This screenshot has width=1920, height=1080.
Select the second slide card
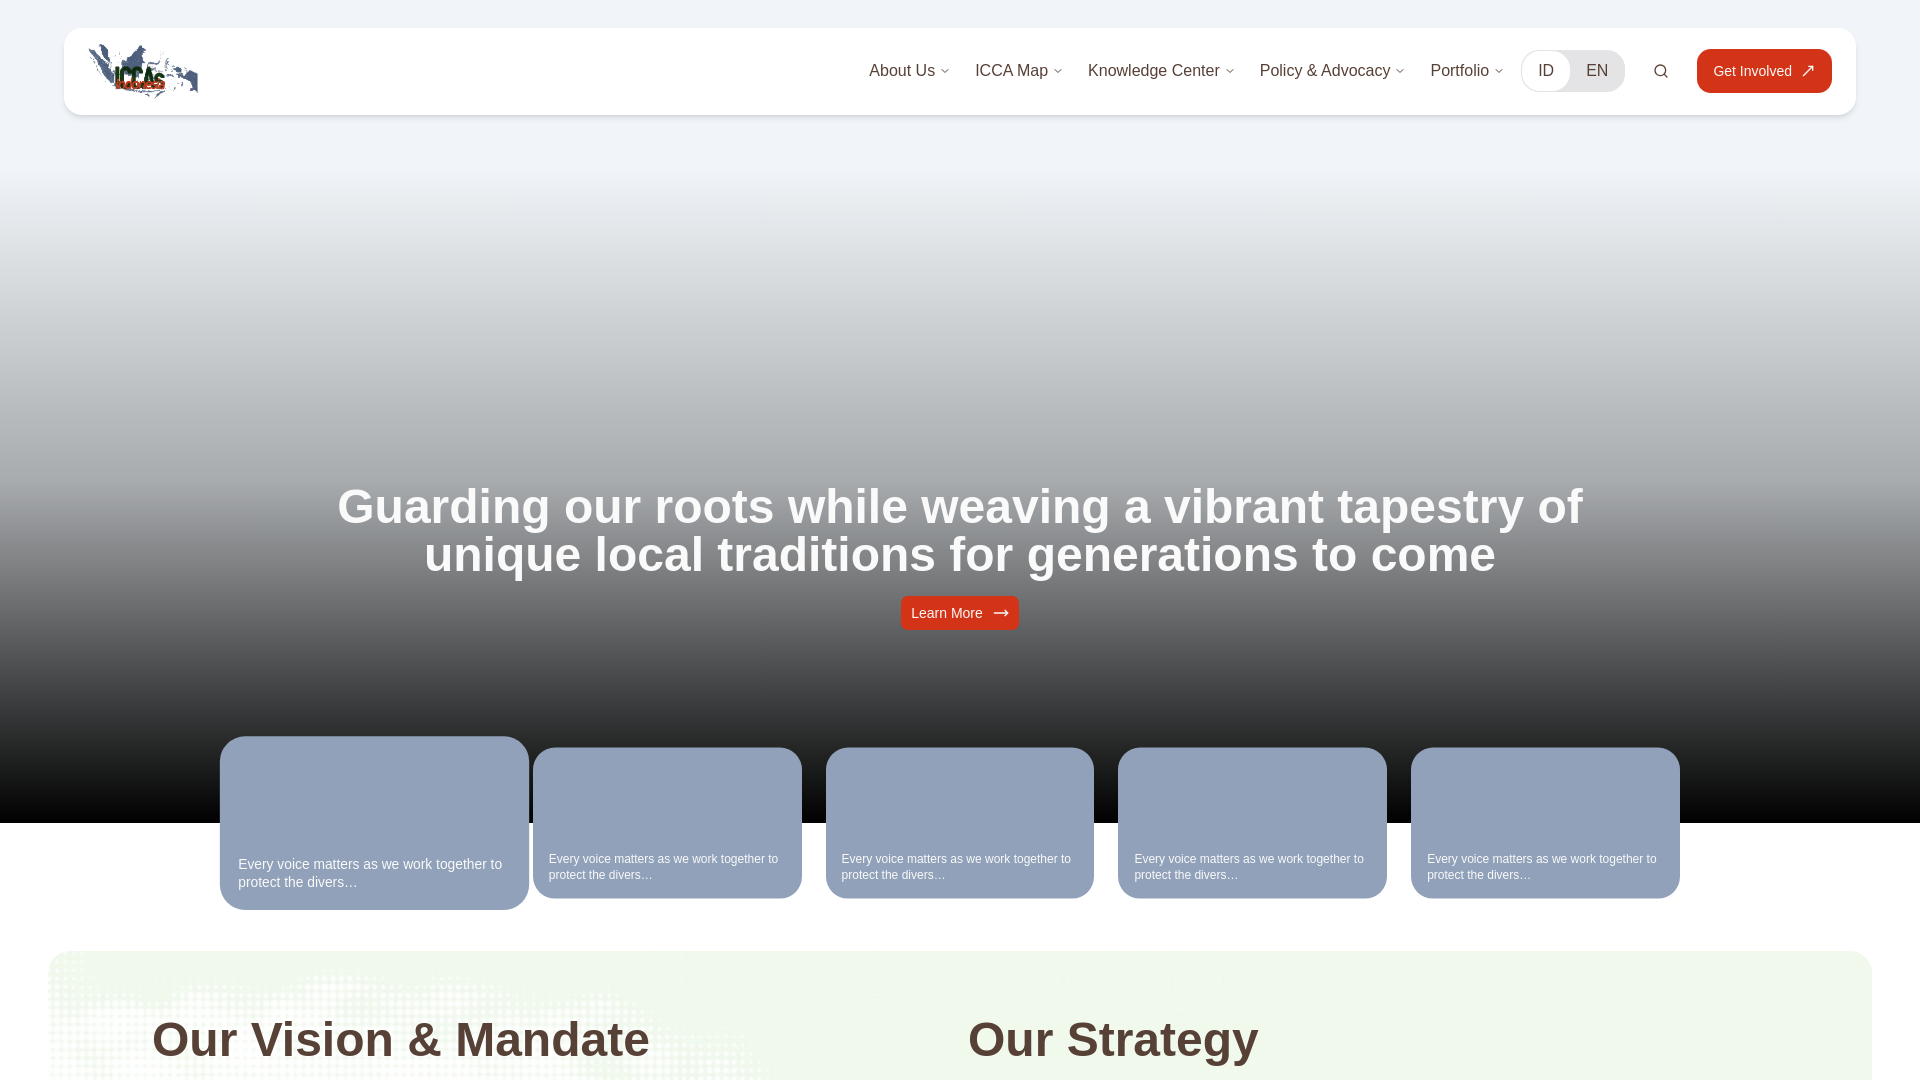(667, 822)
